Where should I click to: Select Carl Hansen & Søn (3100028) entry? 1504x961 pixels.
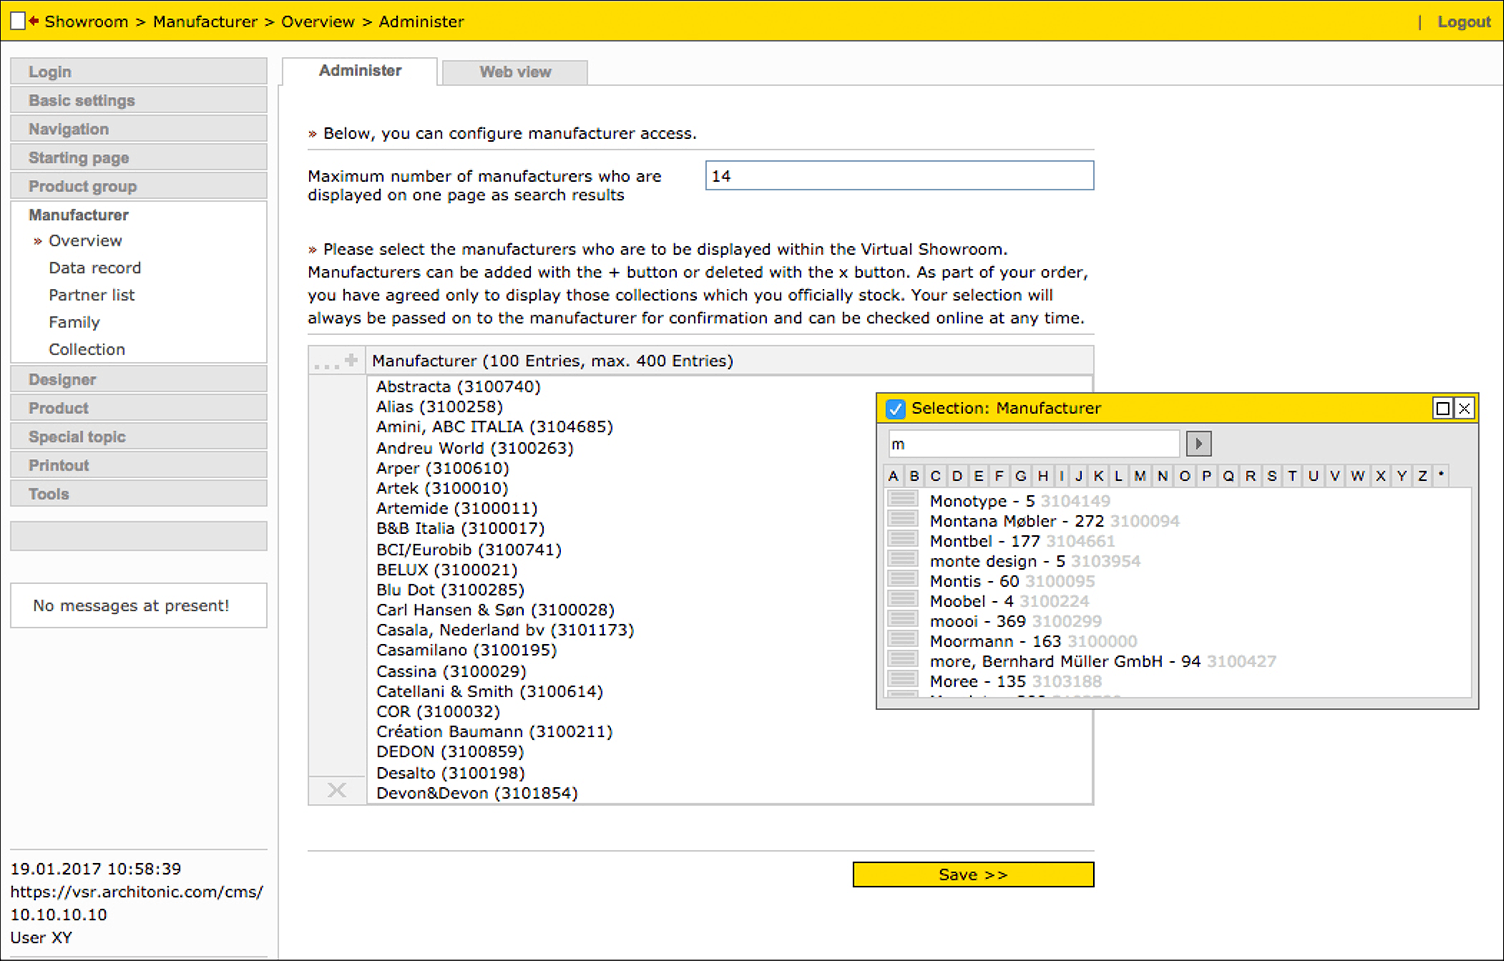(495, 610)
